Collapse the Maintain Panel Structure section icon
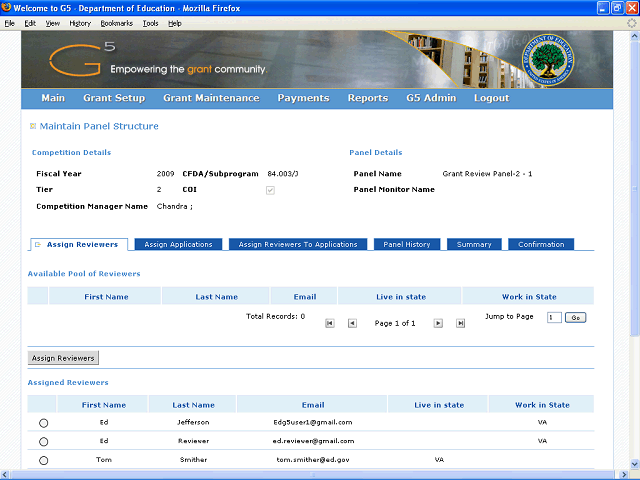 click(x=33, y=127)
